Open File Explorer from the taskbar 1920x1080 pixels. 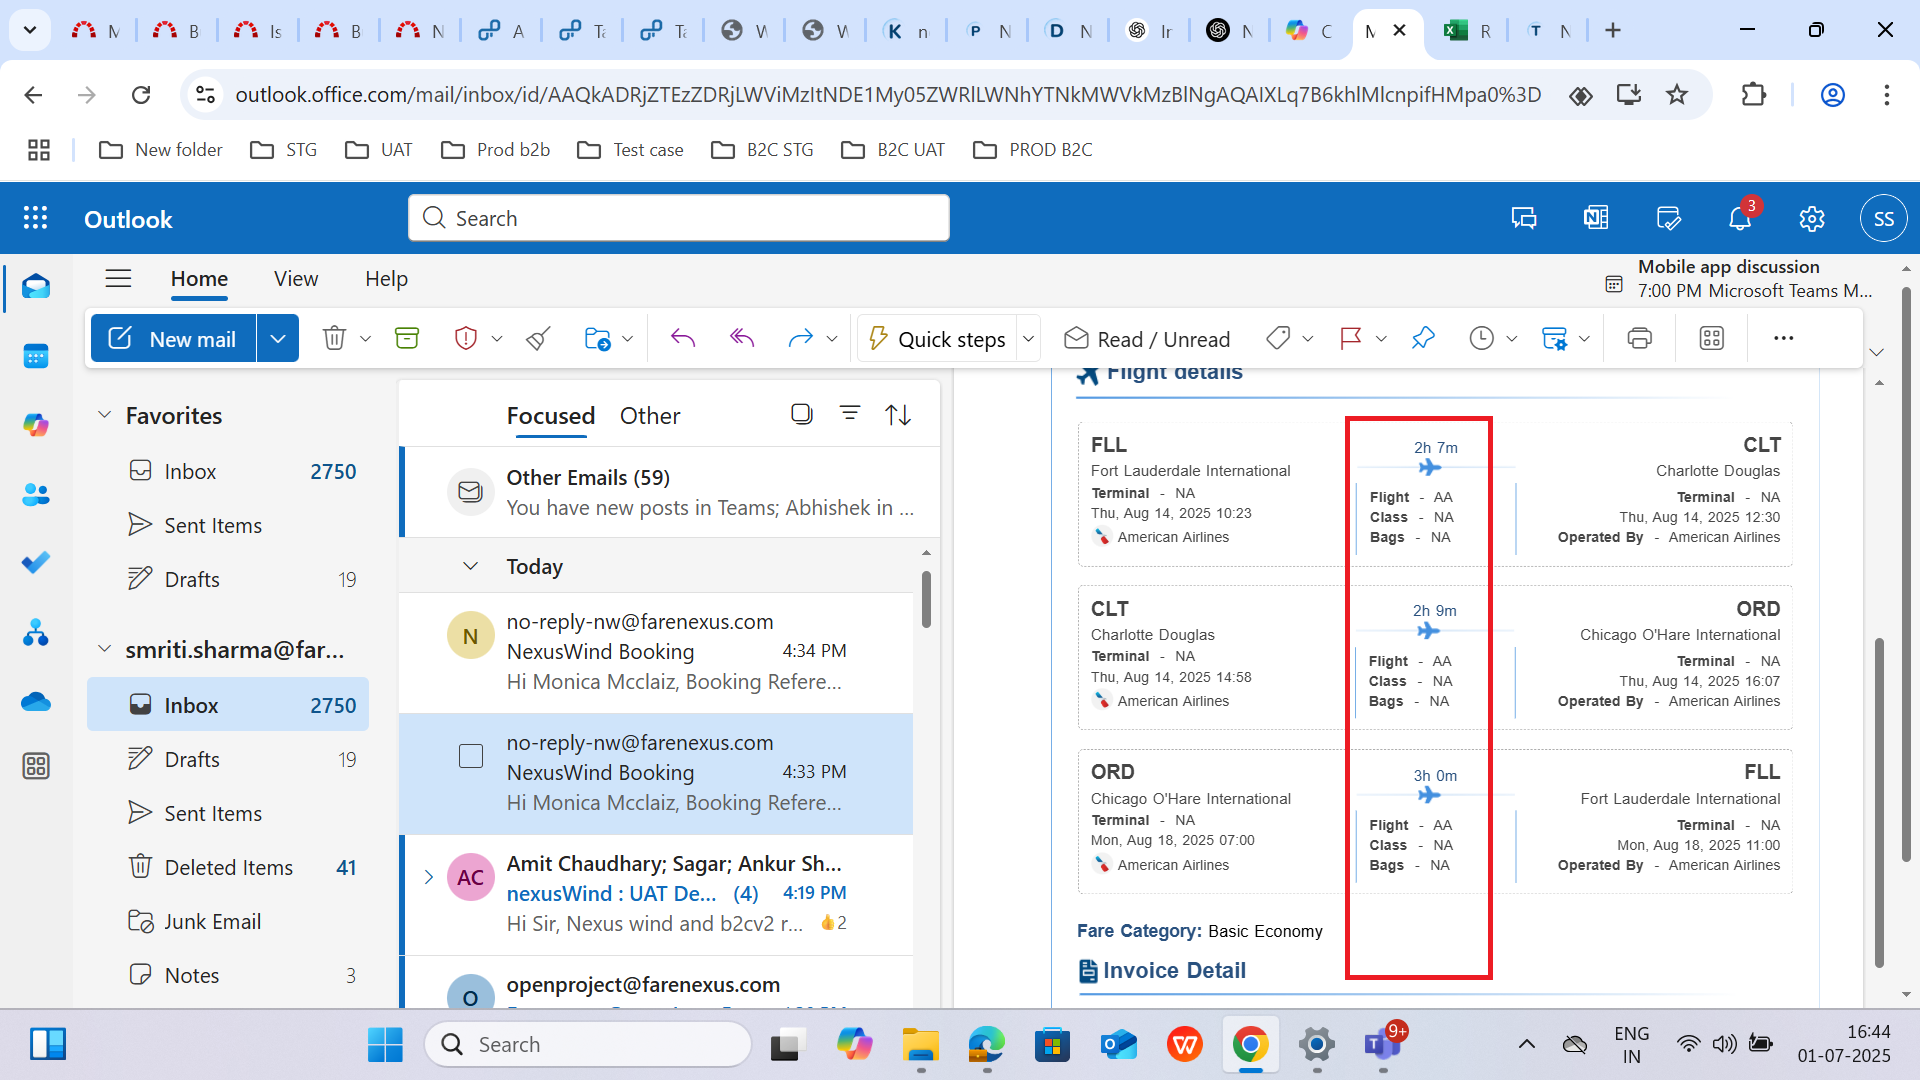pos(920,1044)
